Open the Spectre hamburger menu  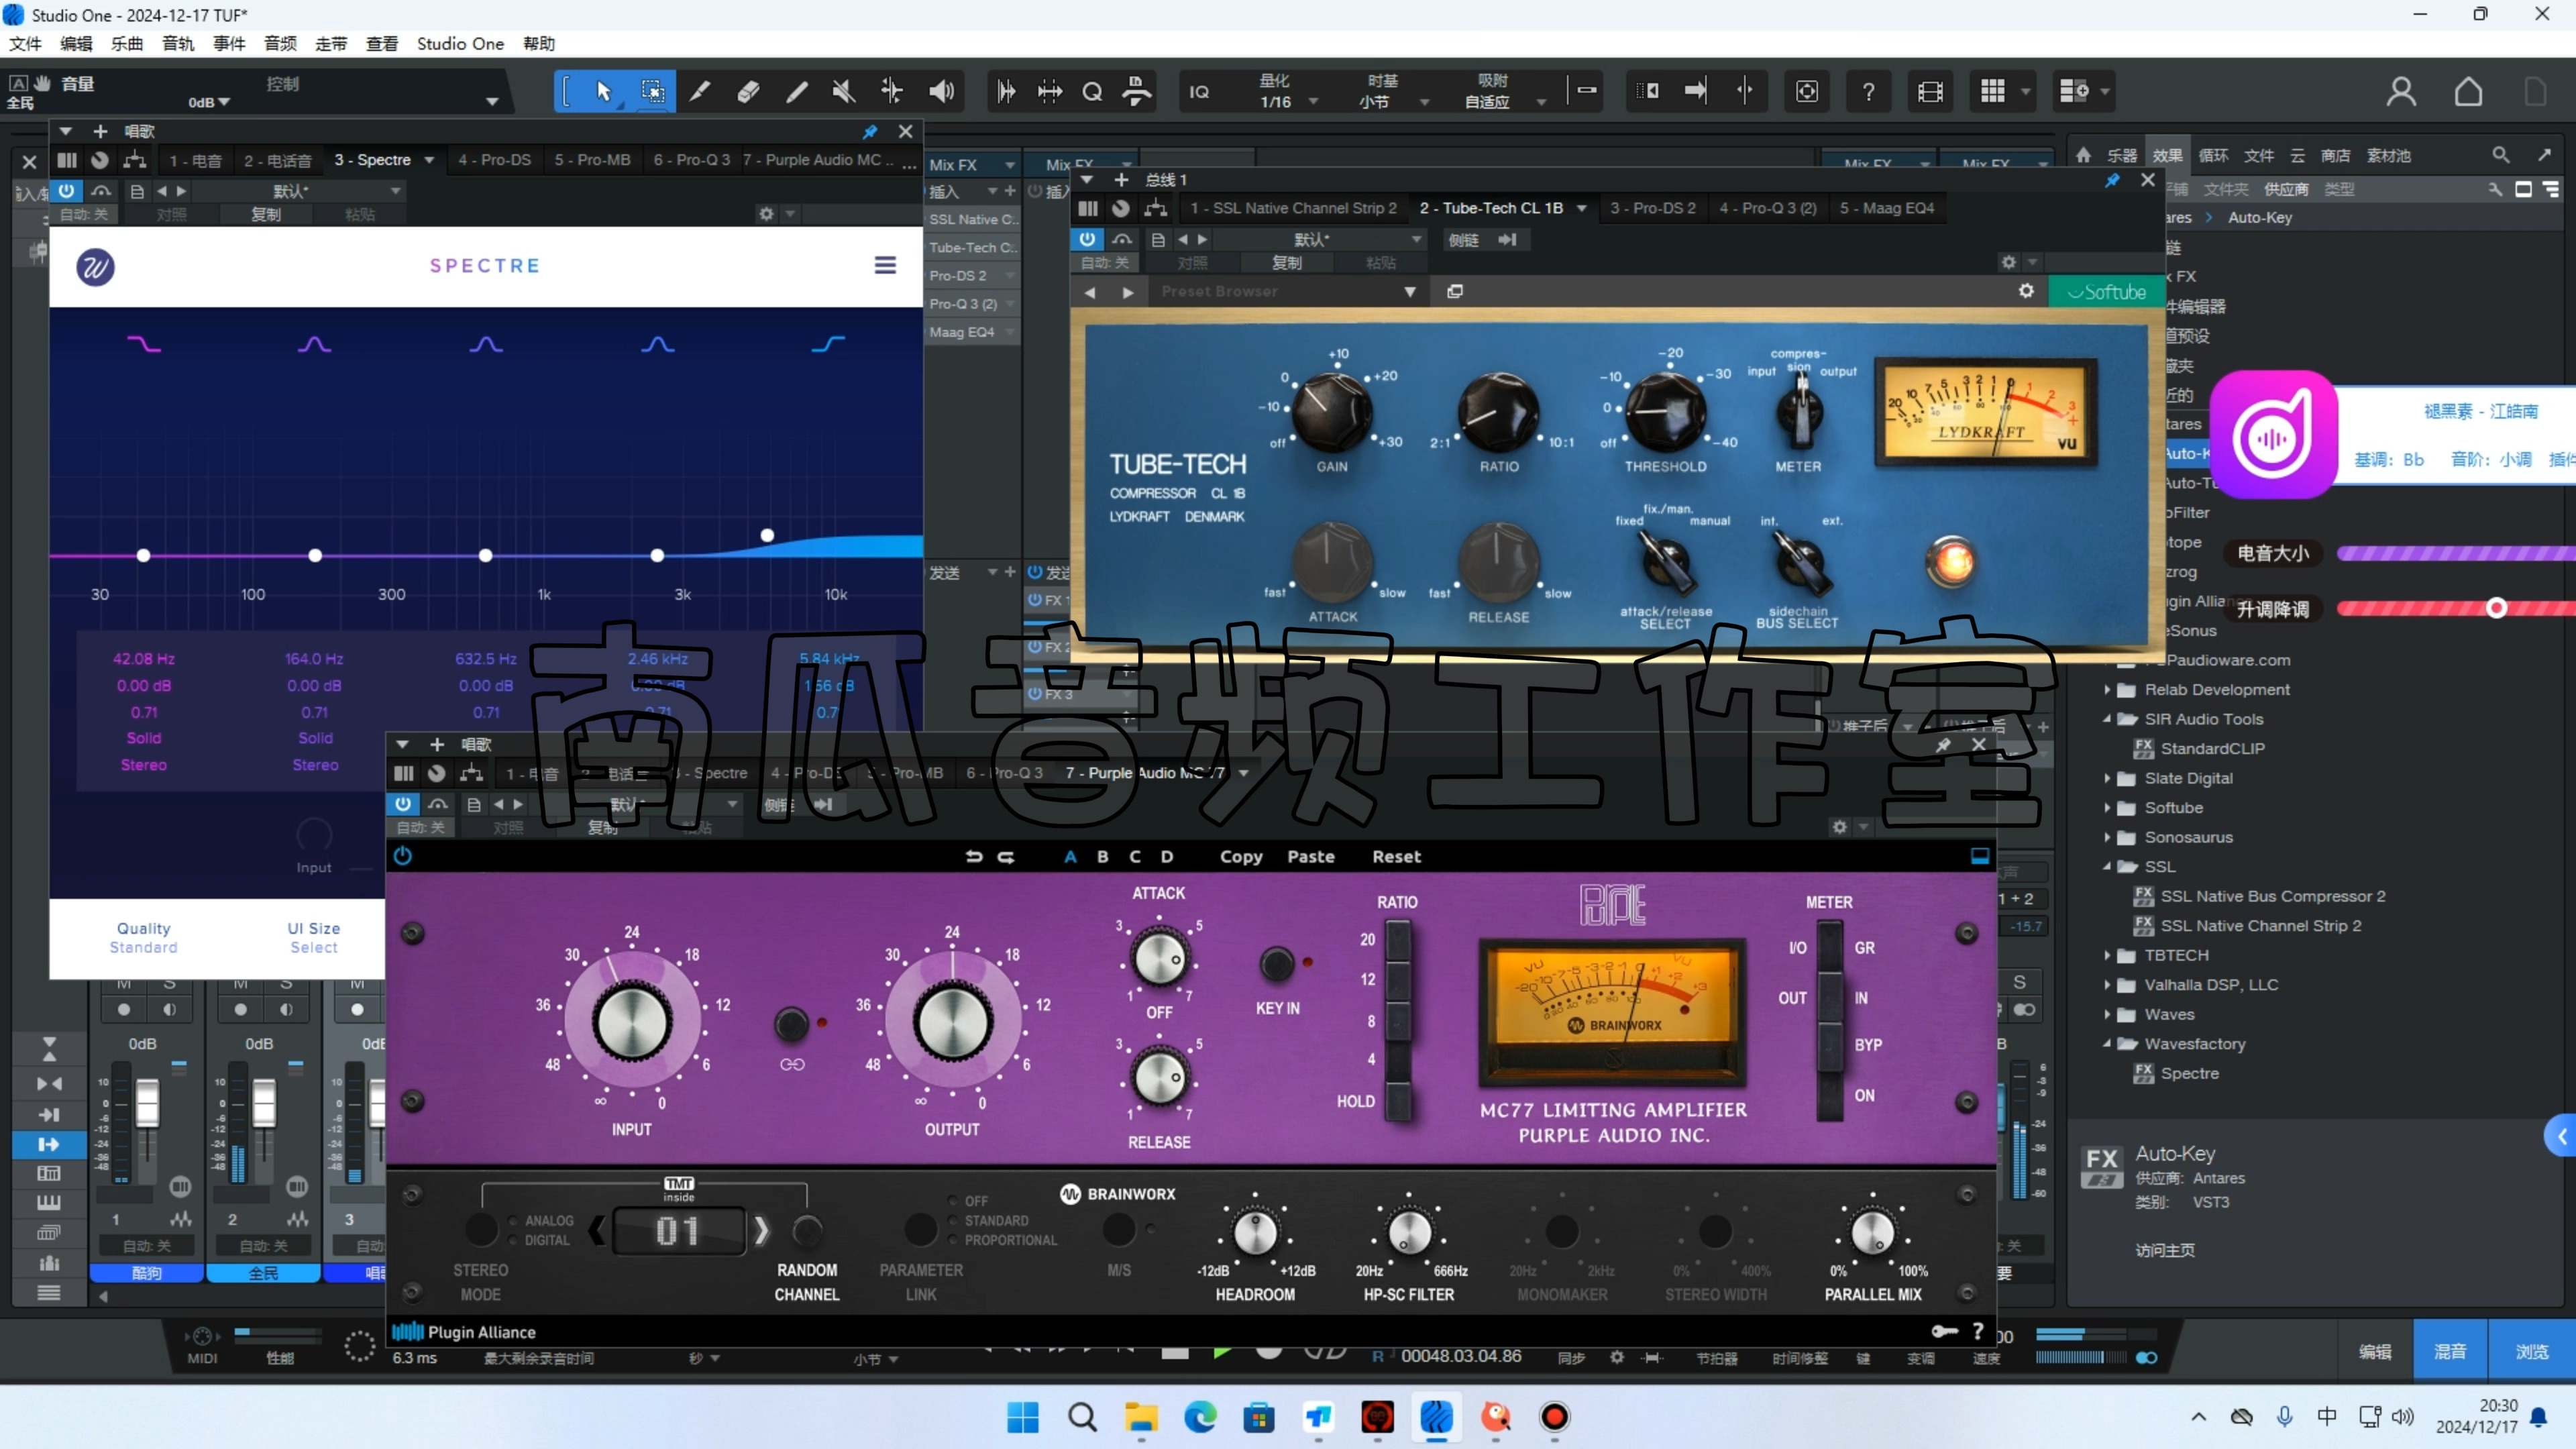pos(885,265)
